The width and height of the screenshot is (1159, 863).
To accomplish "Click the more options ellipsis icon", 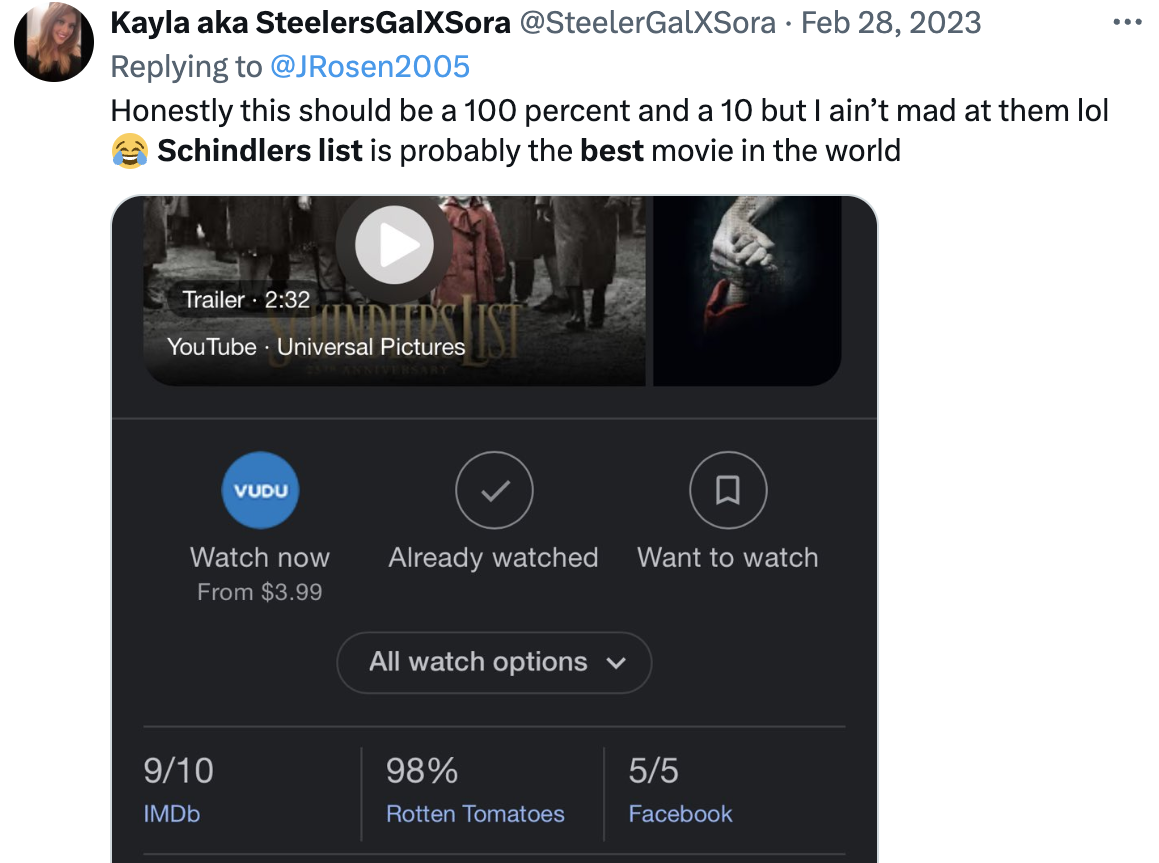I will coord(1125,22).
